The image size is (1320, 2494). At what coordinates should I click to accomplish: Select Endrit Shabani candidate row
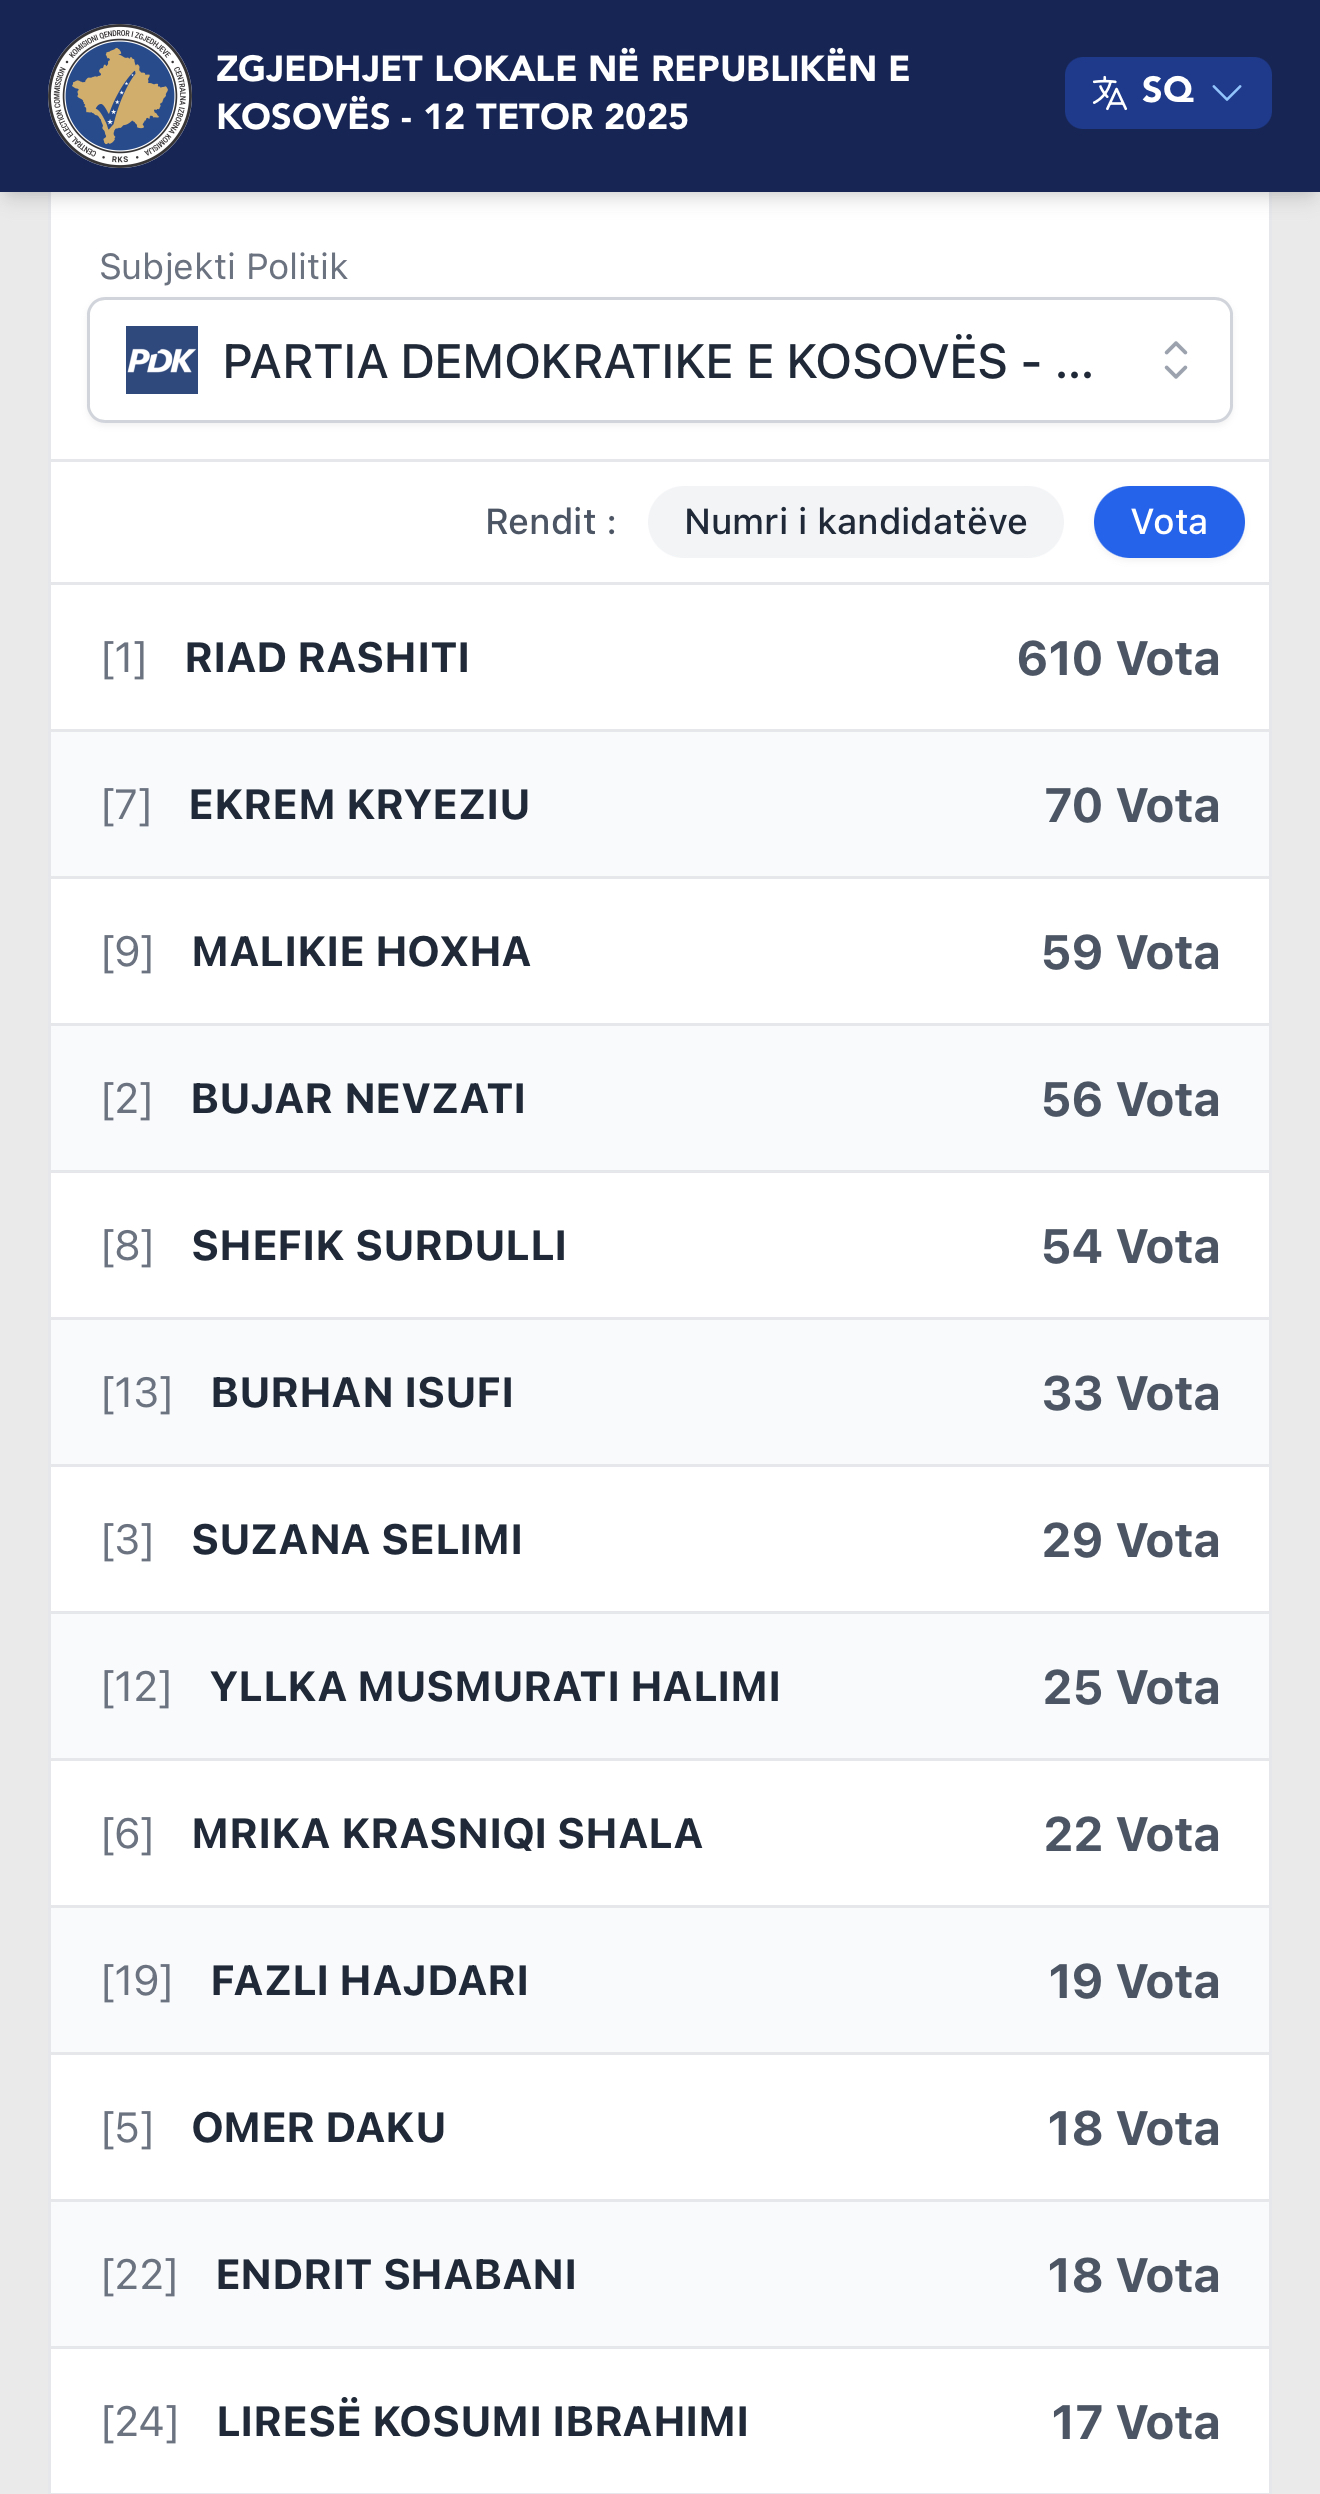(x=659, y=2275)
